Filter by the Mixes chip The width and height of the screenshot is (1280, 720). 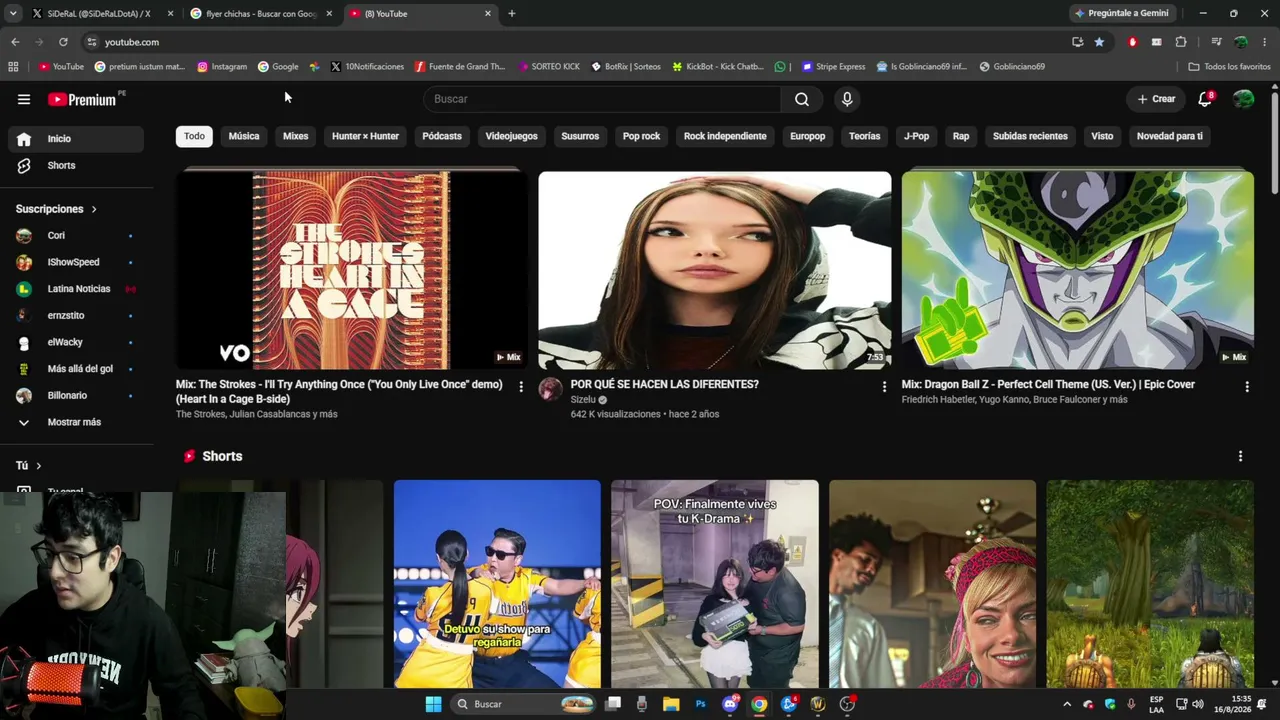click(295, 136)
